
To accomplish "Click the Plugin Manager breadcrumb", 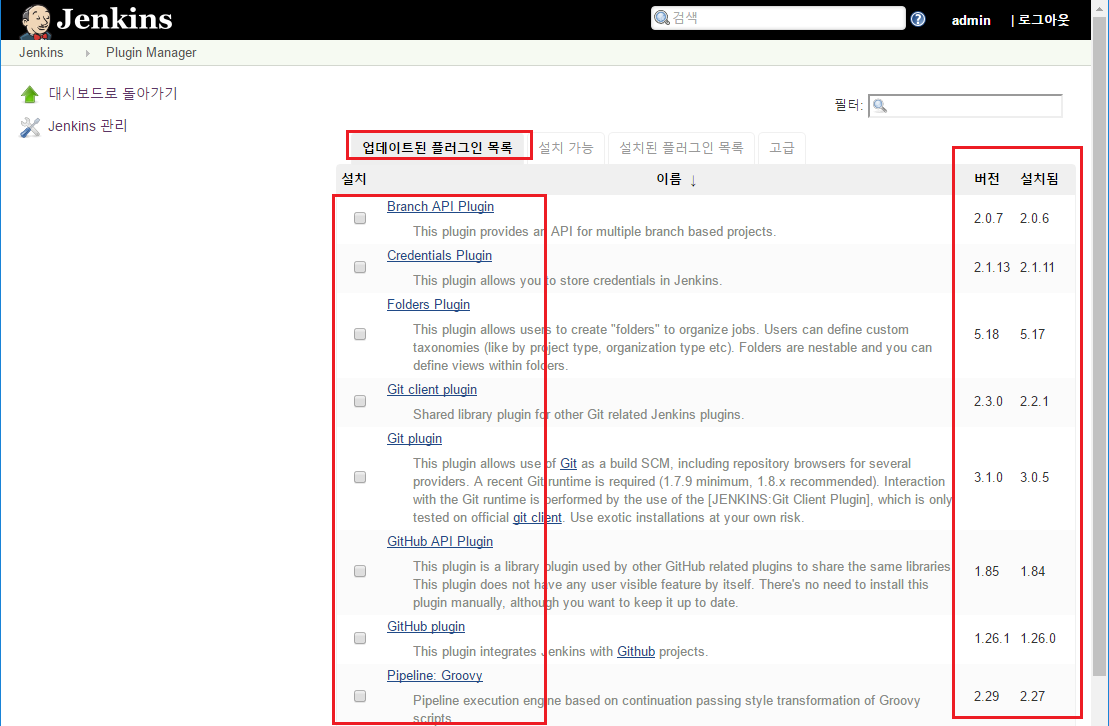I will click(151, 53).
